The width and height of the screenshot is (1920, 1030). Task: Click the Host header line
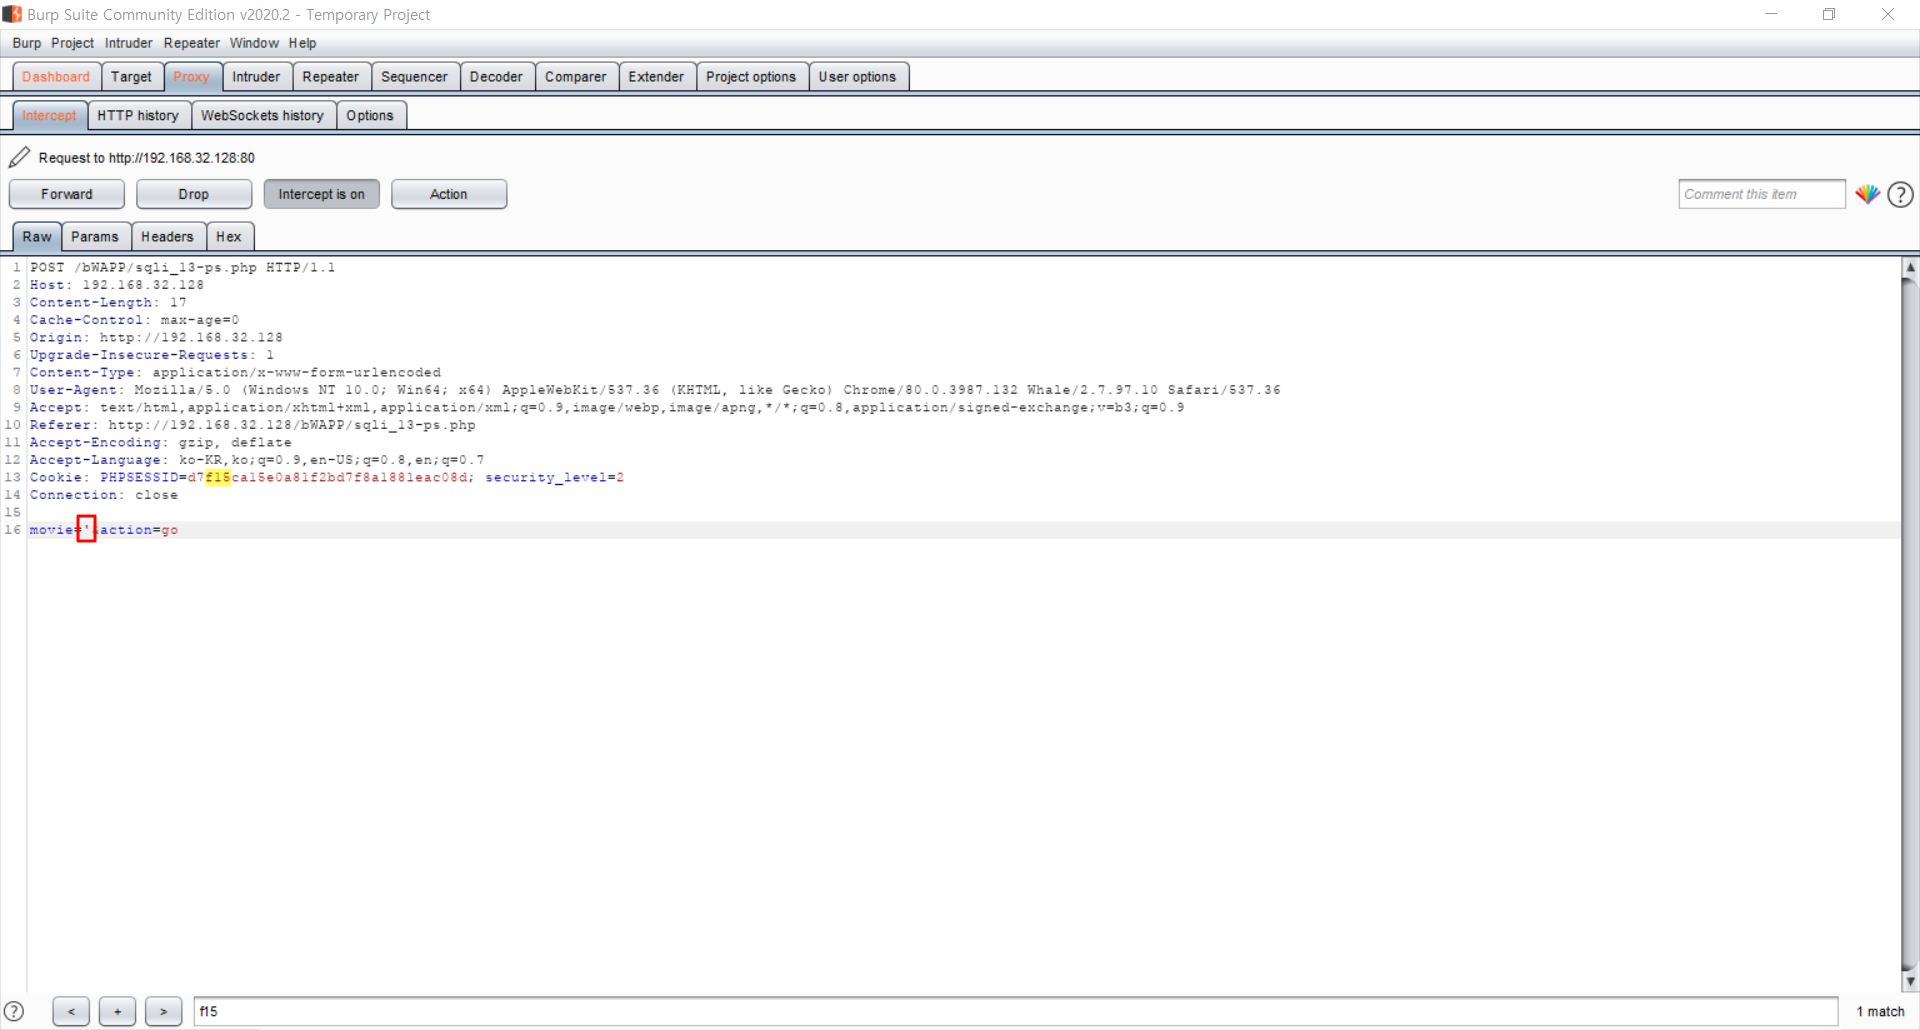point(117,285)
